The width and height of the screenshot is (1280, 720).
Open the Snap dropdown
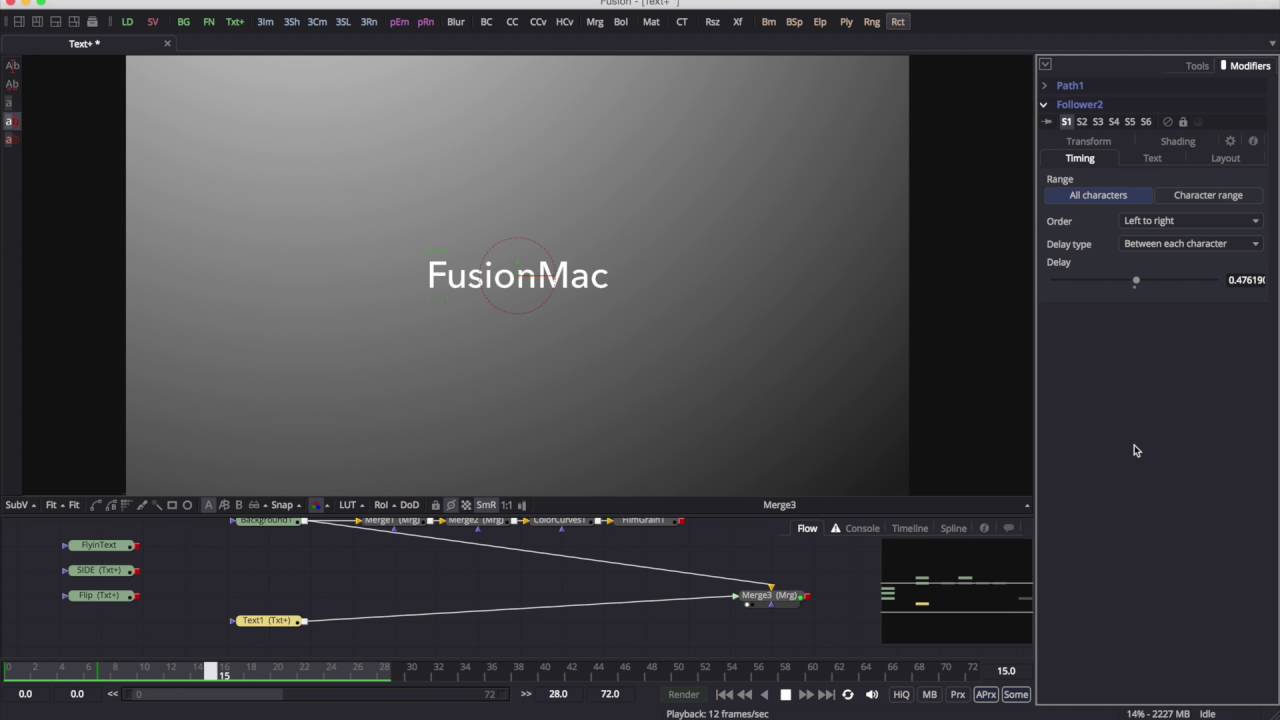pos(286,505)
